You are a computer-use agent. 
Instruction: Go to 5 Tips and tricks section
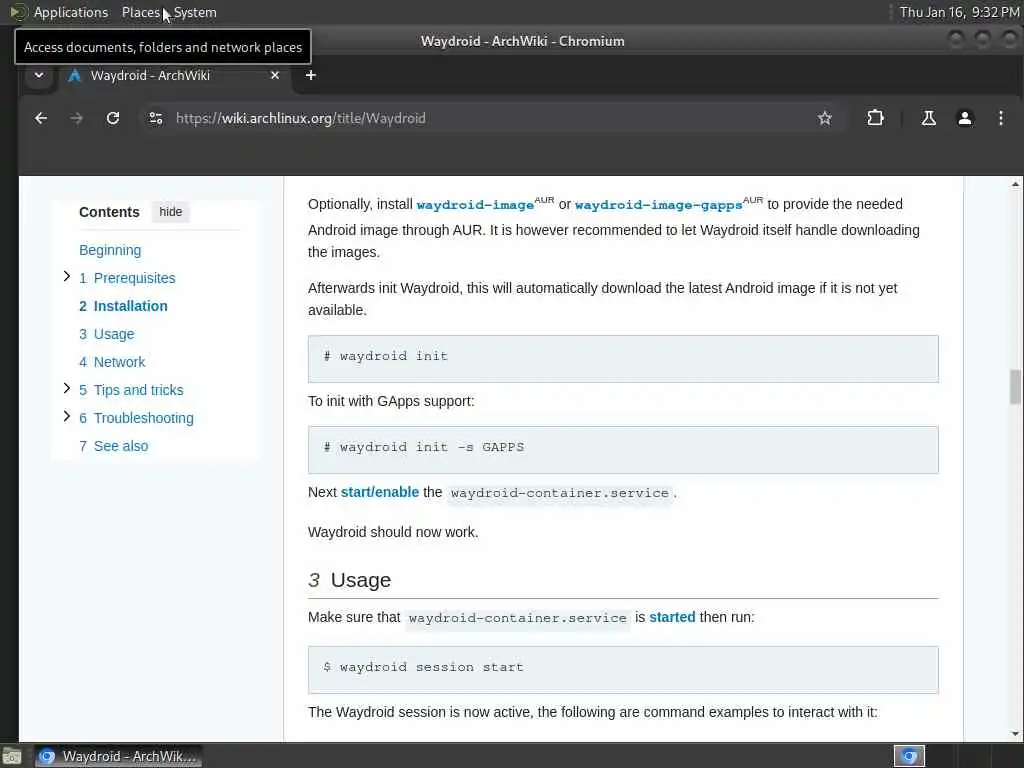pos(131,391)
